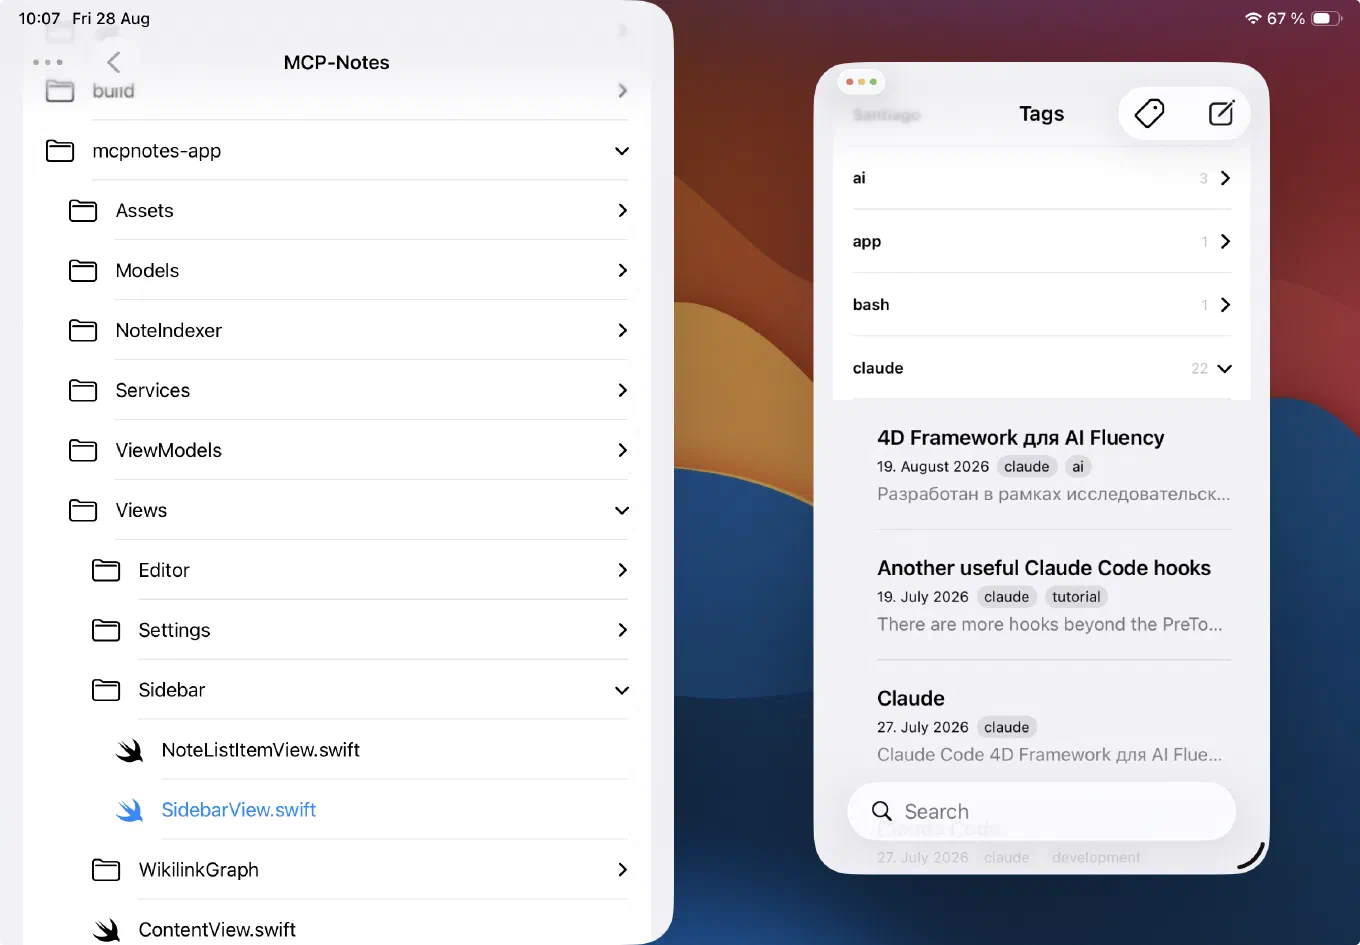This screenshot has height=945, width=1360.
Task: Collapse the claude tag chevron
Action: pyautogui.click(x=1225, y=368)
